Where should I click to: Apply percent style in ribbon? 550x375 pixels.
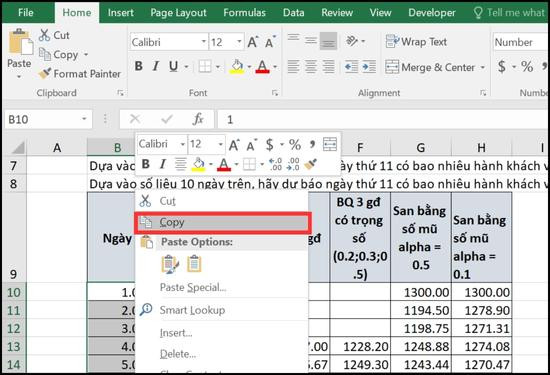coord(527,66)
